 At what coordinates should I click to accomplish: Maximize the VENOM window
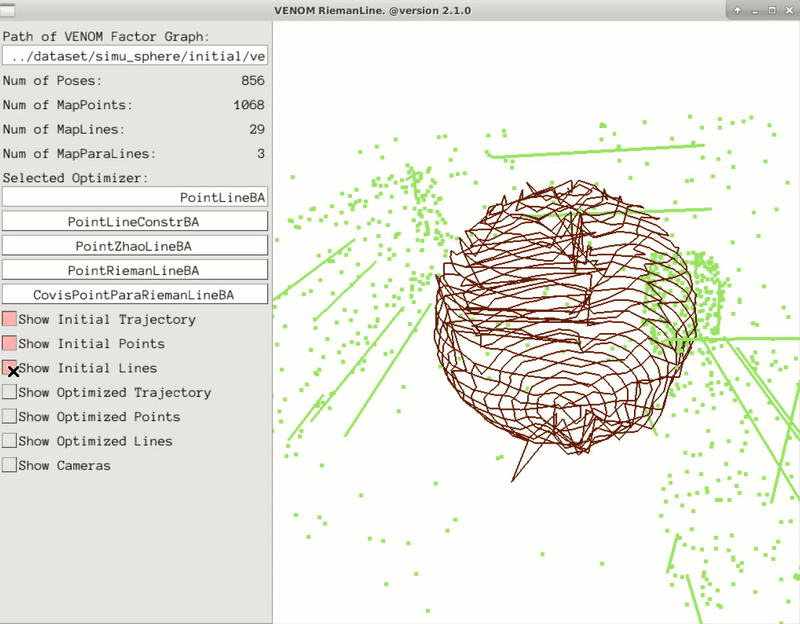point(771,10)
